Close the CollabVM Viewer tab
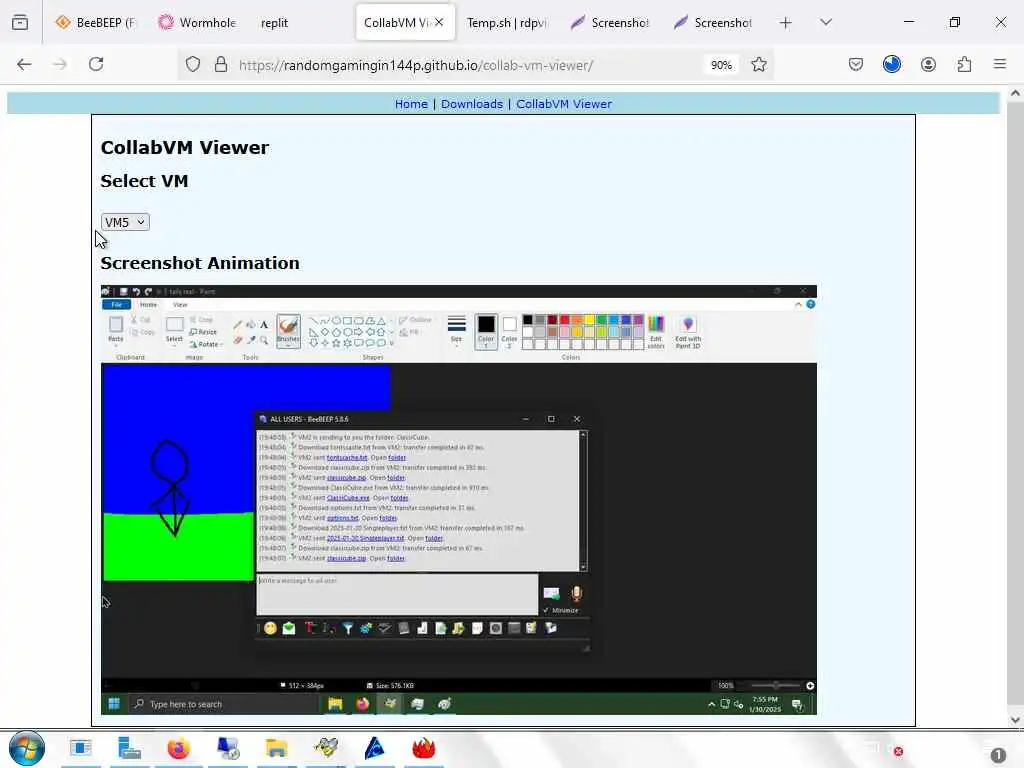 point(439,22)
